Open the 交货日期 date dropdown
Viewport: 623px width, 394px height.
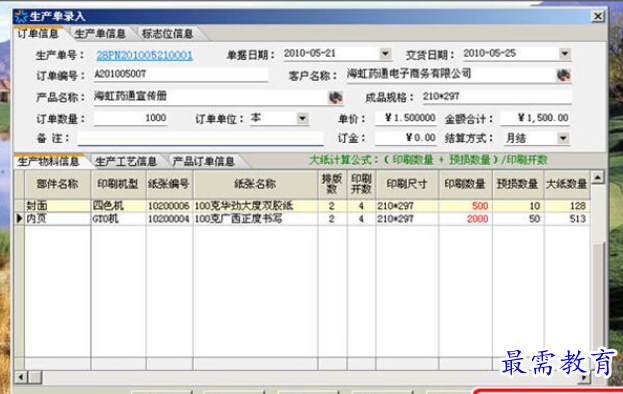tap(564, 54)
